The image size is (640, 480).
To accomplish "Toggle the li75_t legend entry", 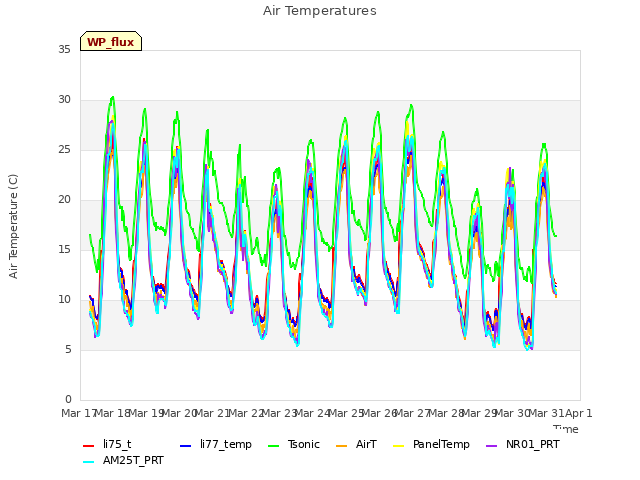I will pos(107,444).
